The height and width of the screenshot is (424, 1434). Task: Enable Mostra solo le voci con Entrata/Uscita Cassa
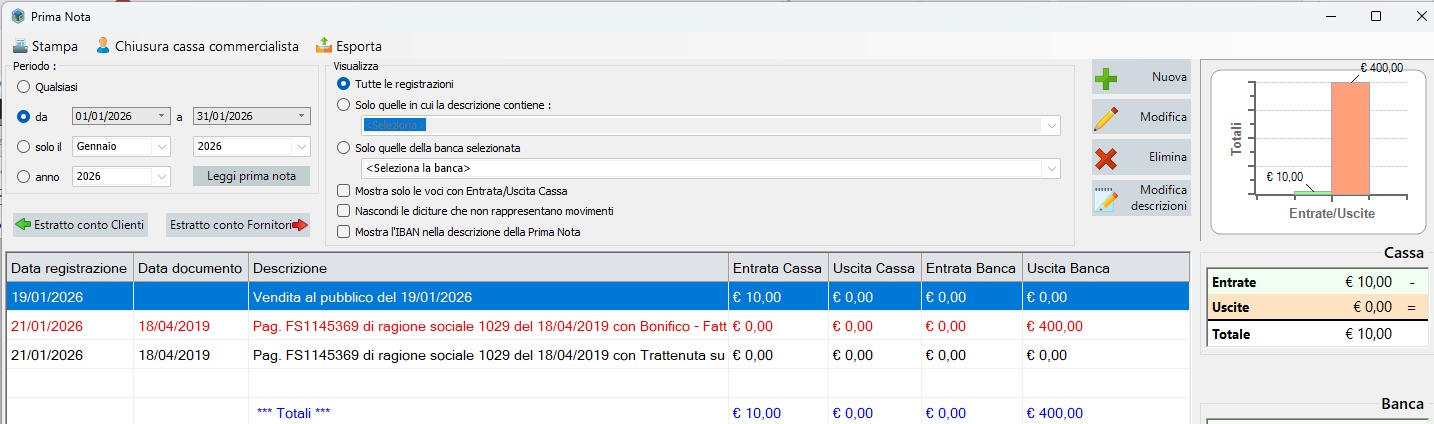point(345,191)
